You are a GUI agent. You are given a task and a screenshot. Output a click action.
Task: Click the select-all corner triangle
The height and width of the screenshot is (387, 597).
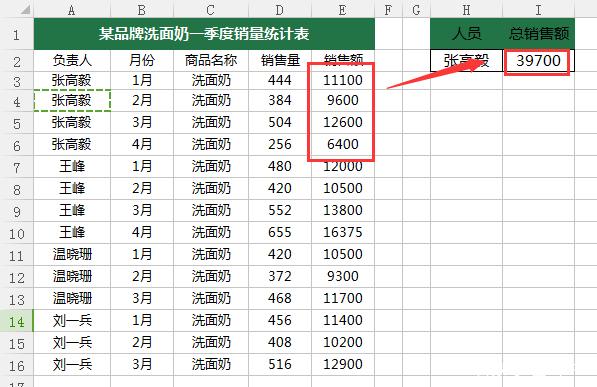click(25, 9)
